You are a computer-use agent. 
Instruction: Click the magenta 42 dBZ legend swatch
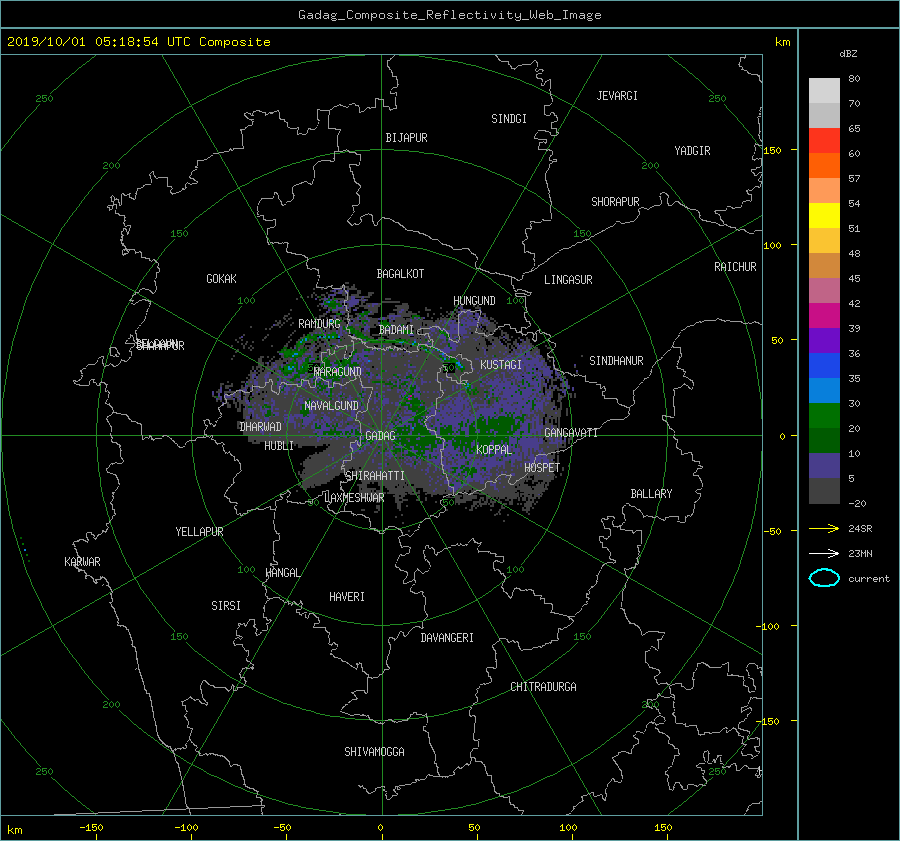[824, 315]
